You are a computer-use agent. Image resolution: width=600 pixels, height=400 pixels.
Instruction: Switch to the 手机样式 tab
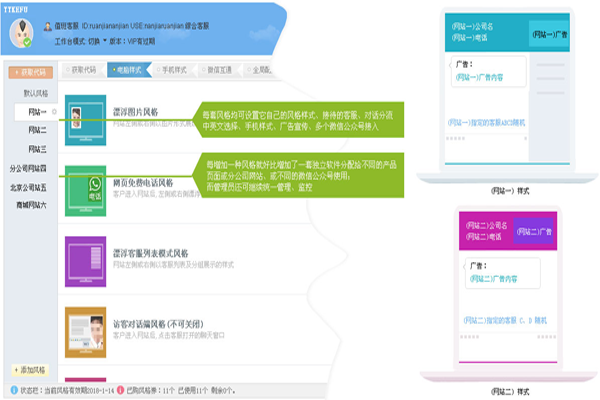click(x=172, y=70)
